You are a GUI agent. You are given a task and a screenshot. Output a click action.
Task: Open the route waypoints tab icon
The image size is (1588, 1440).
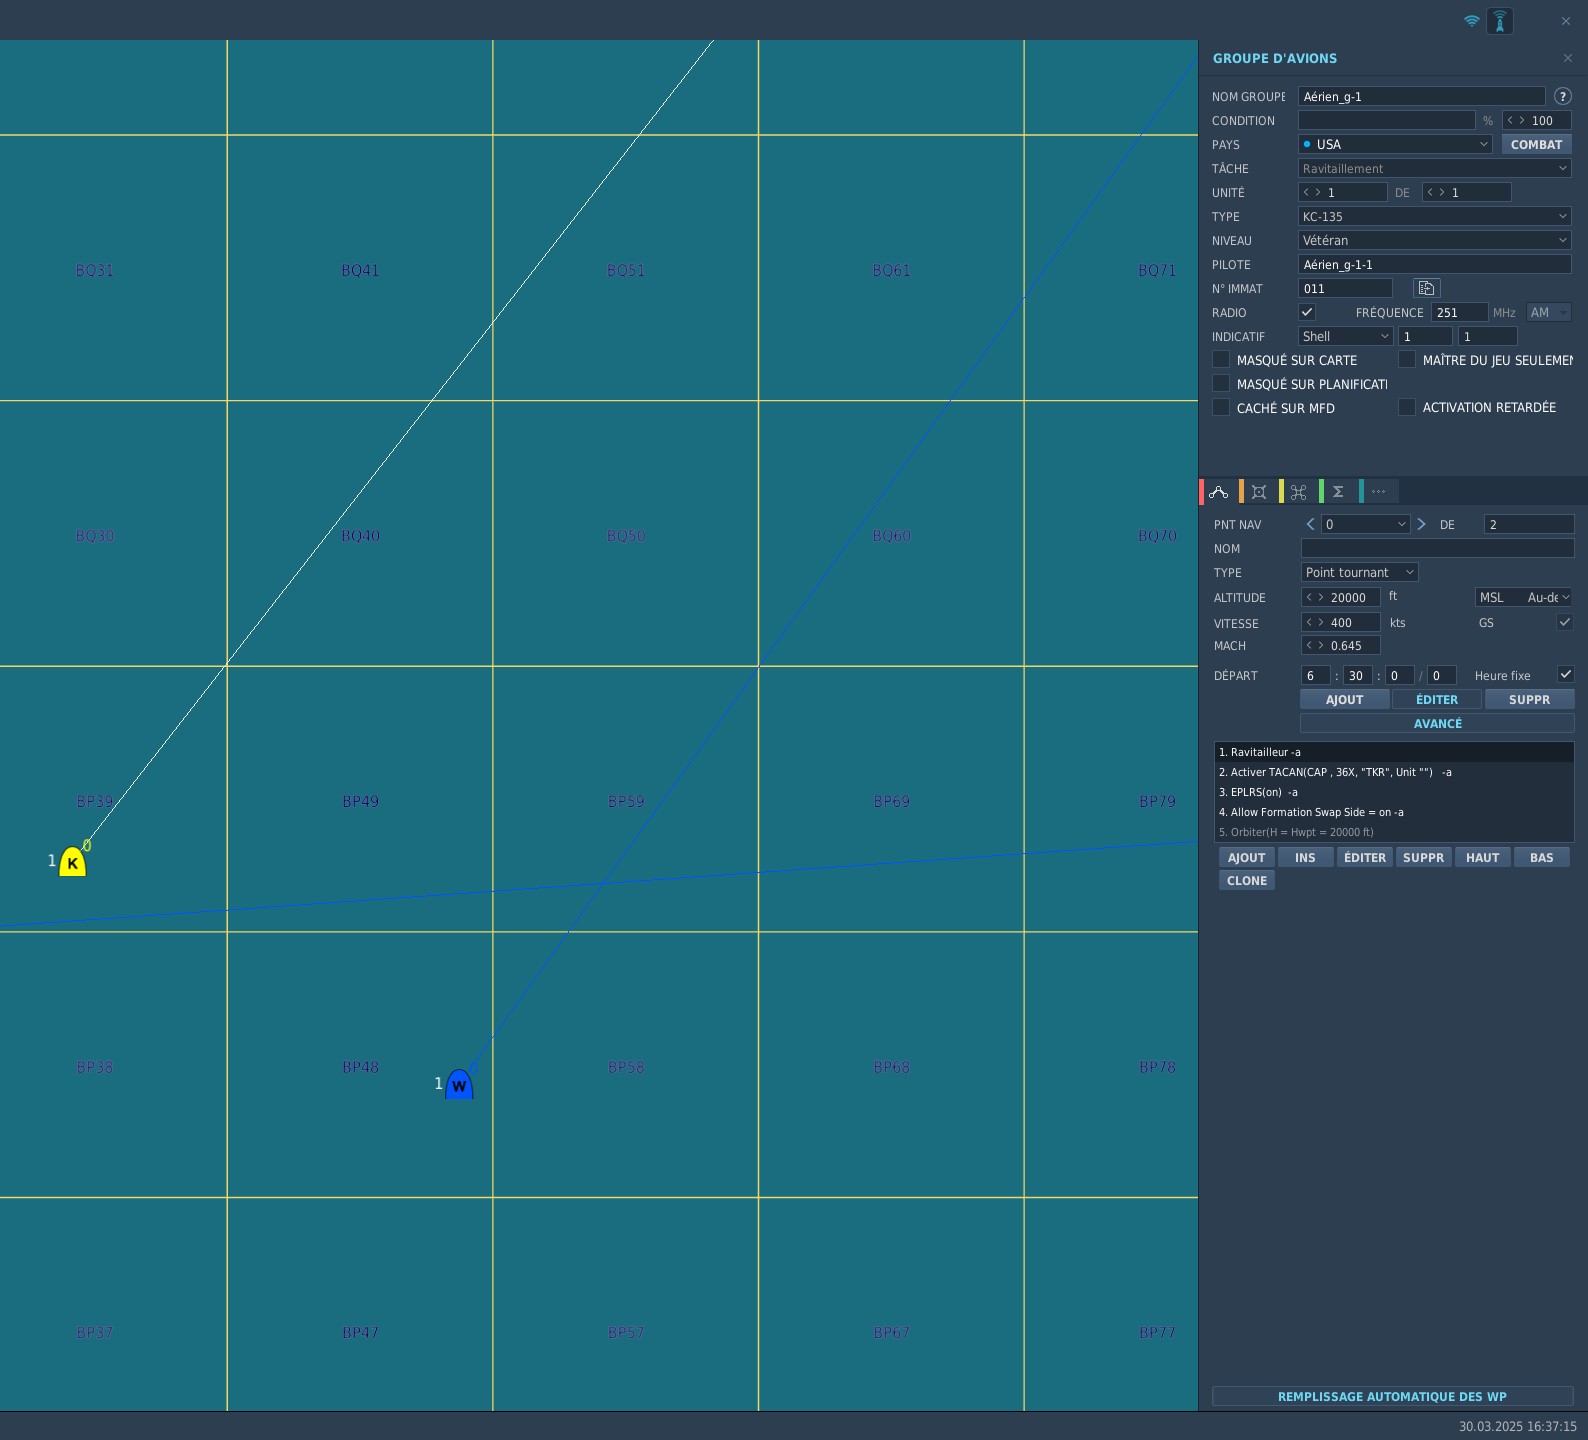[1218, 491]
